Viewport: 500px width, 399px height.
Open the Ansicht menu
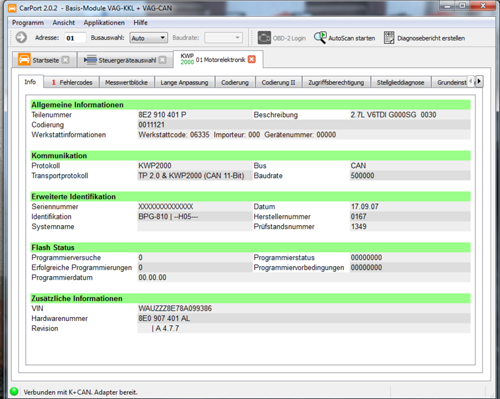tap(63, 23)
